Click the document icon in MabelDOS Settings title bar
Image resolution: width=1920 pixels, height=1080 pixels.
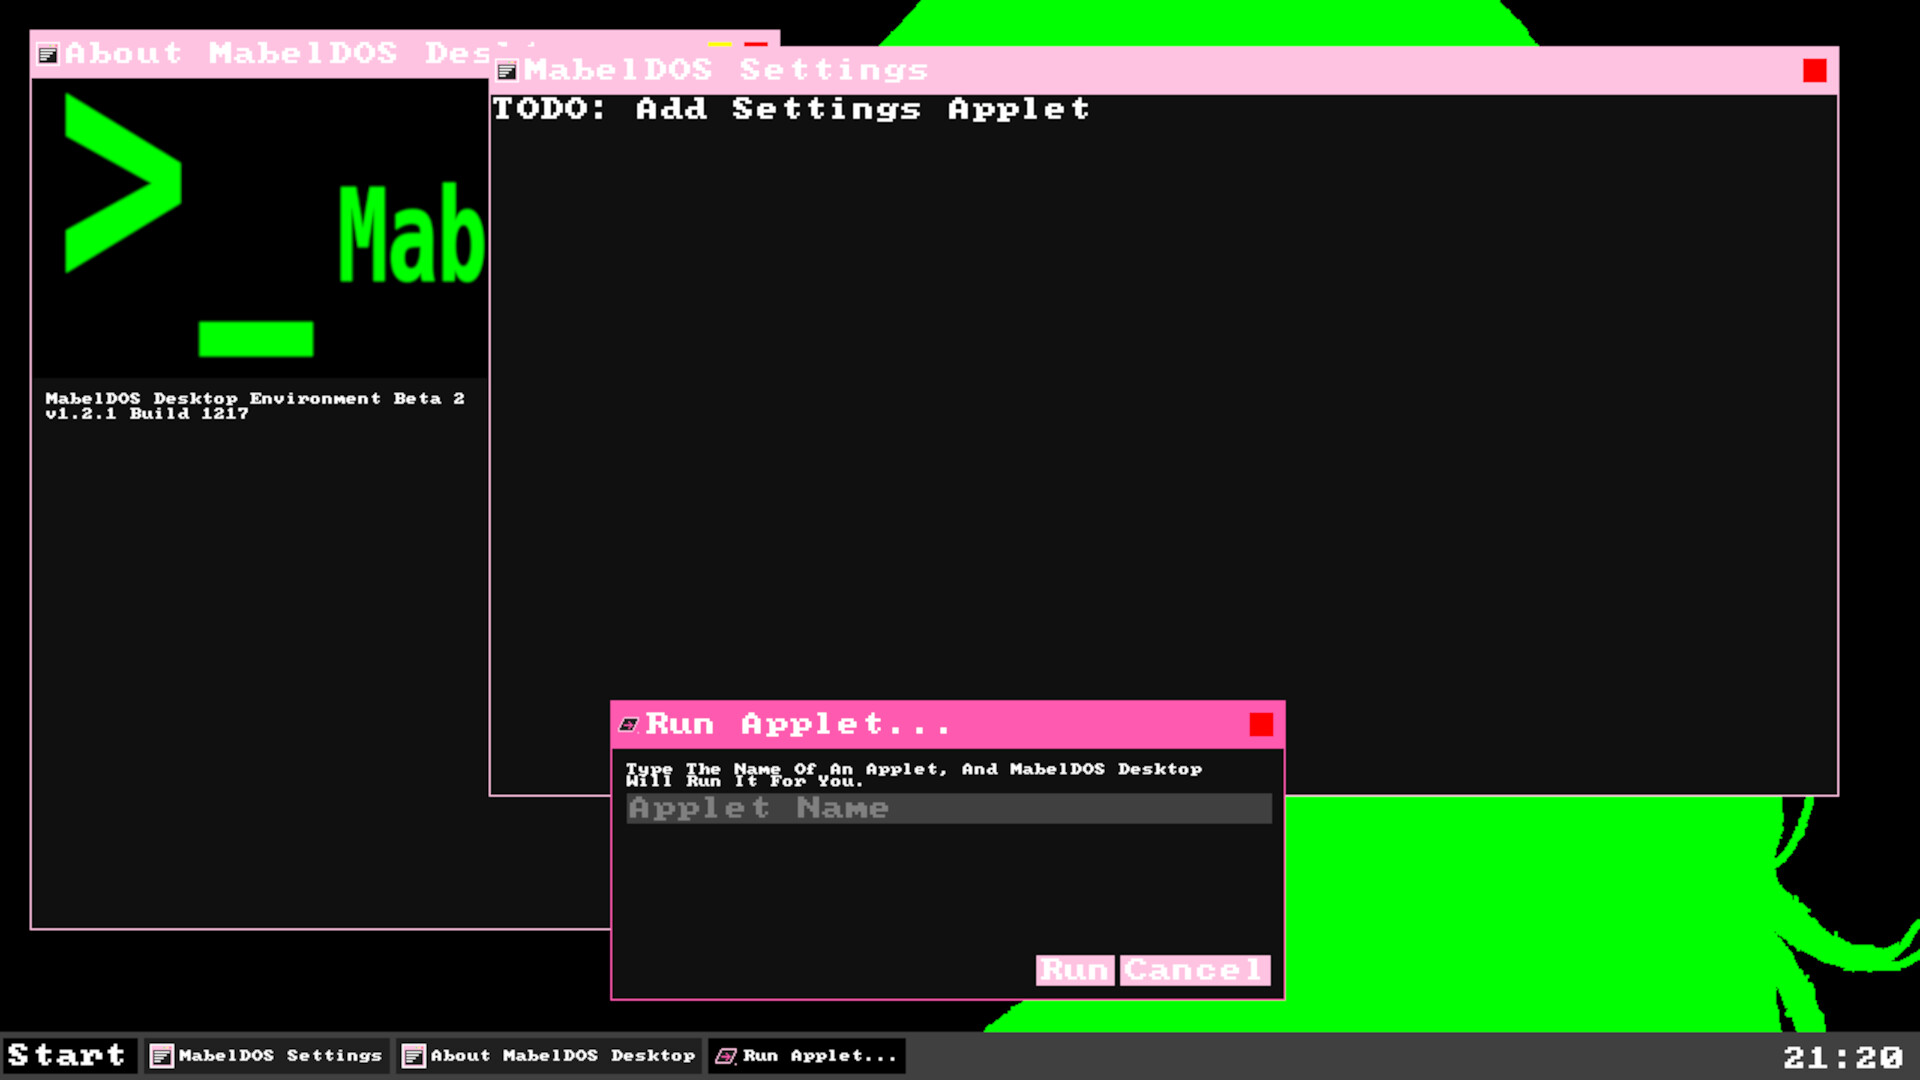click(508, 70)
